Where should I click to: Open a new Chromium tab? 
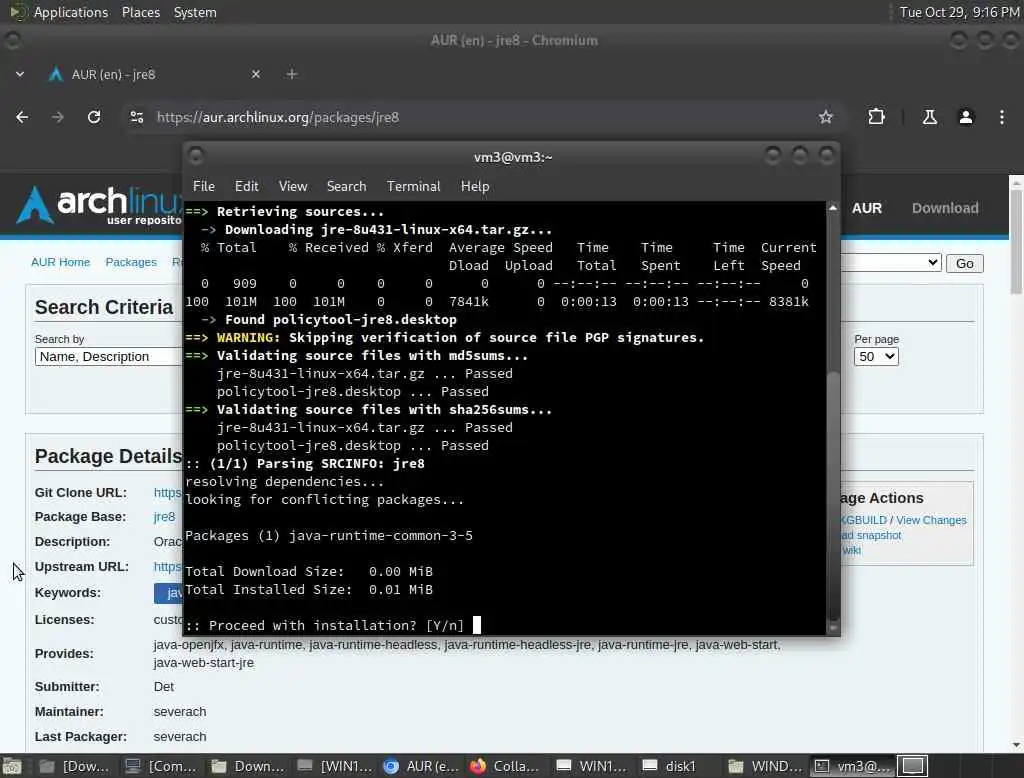(292, 74)
